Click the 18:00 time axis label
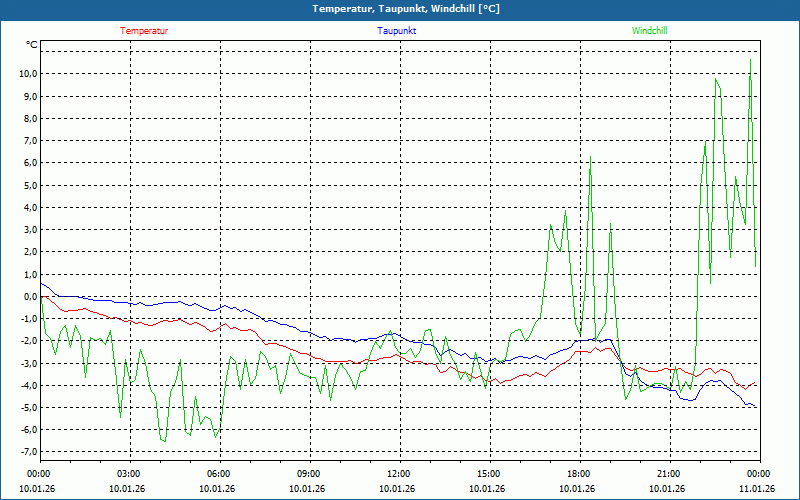This screenshot has width=800, height=500. tap(579, 473)
